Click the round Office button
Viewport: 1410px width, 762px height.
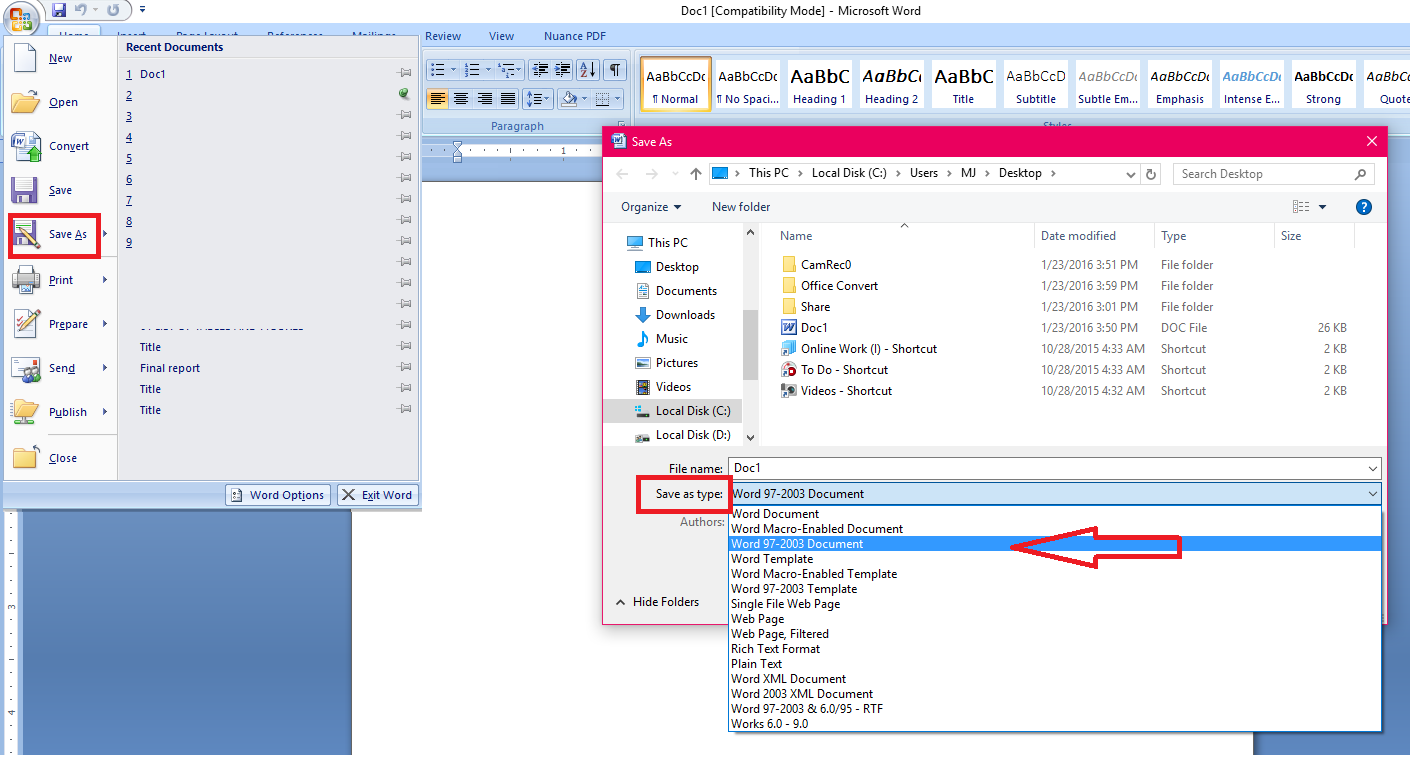(22, 17)
